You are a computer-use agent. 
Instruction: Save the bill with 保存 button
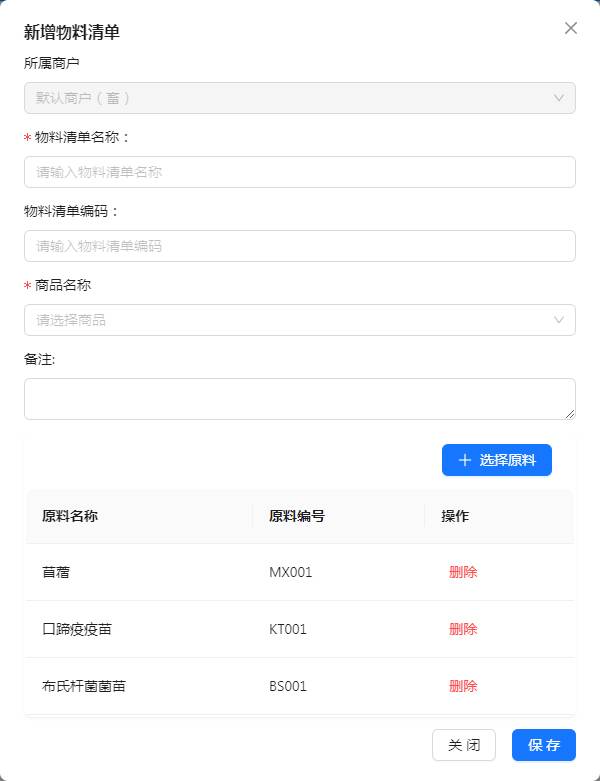[x=544, y=745]
